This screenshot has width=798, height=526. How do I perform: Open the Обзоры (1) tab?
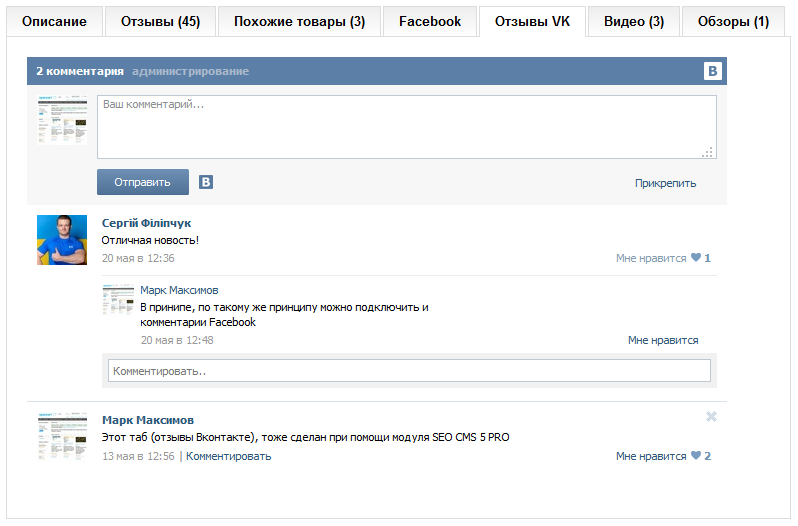733,21
